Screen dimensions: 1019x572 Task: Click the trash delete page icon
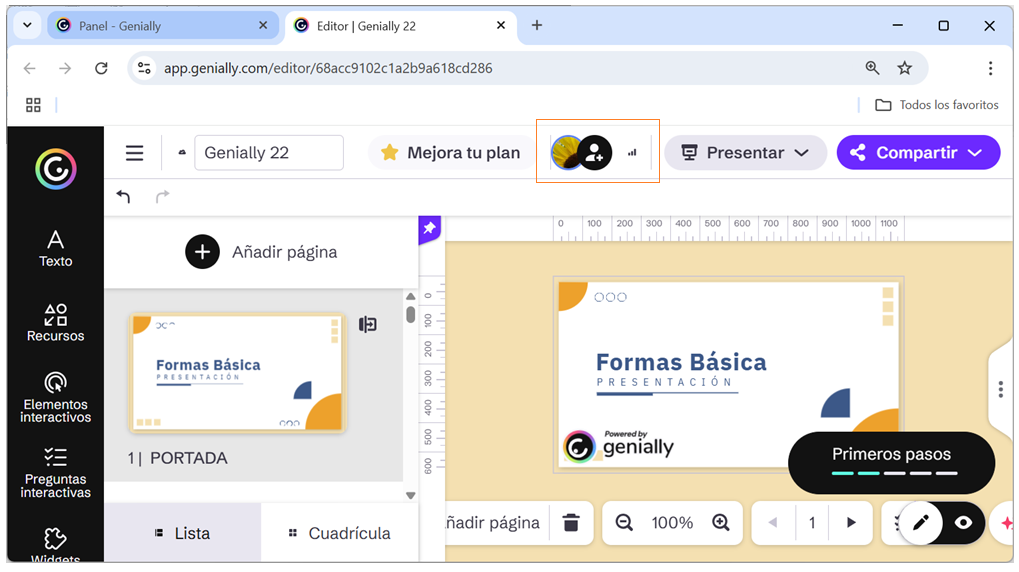(571, 522)
